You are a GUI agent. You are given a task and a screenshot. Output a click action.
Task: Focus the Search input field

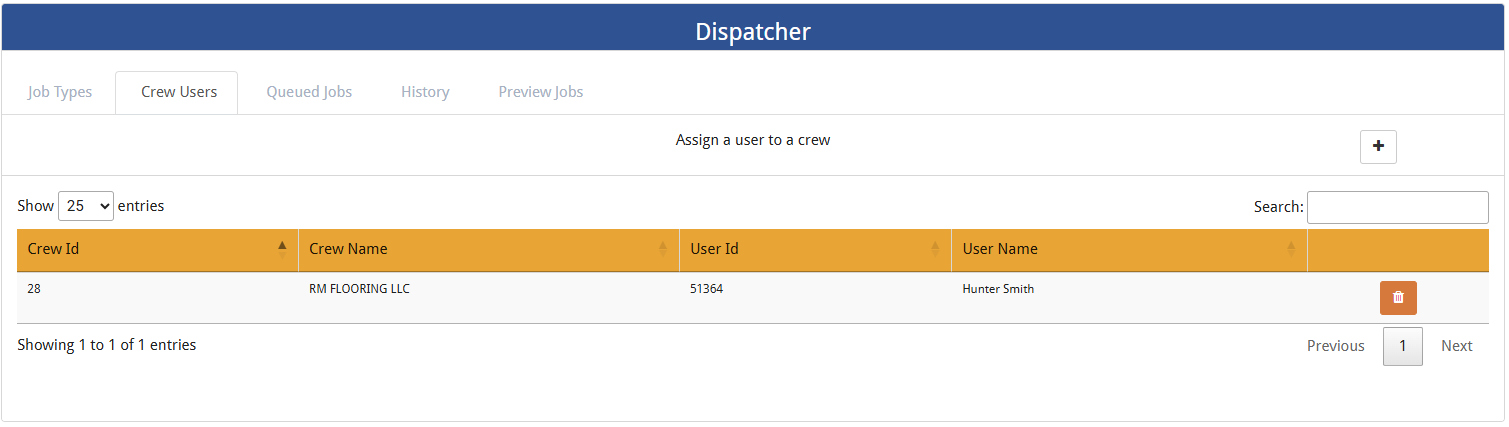[1397, 207]
